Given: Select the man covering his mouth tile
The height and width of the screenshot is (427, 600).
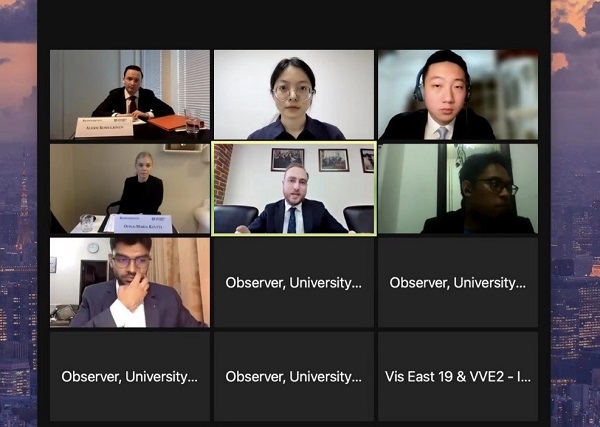Looking at the screenshot, I should click(x=130, y=282).
